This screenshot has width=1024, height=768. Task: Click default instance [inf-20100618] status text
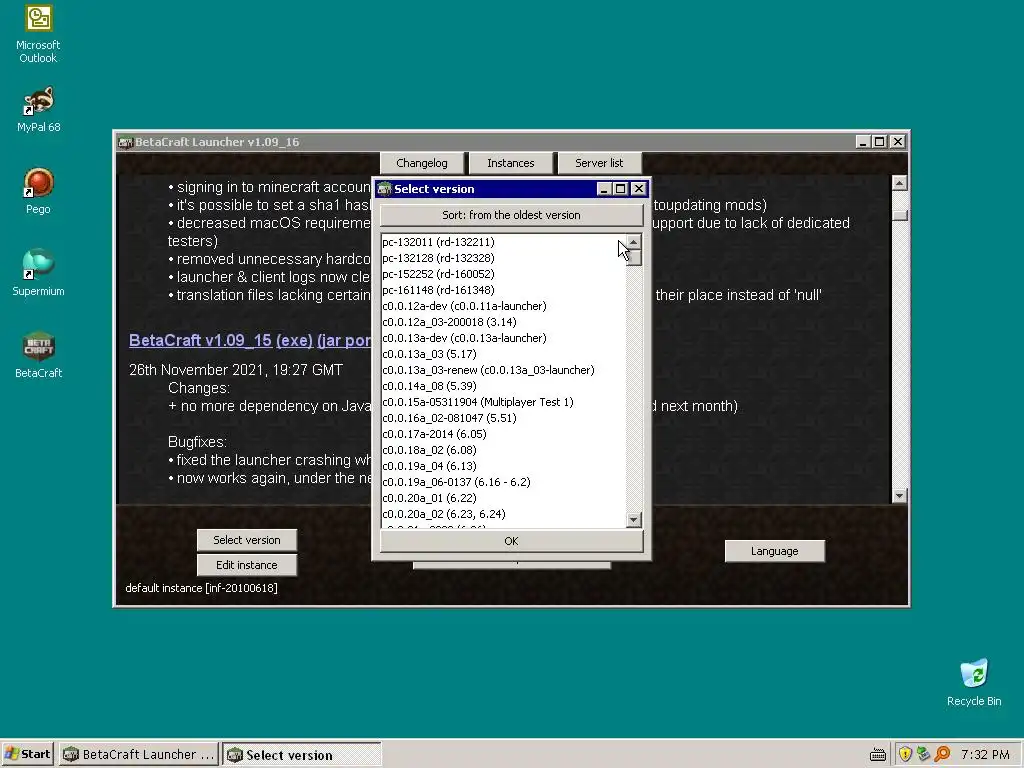201,588
